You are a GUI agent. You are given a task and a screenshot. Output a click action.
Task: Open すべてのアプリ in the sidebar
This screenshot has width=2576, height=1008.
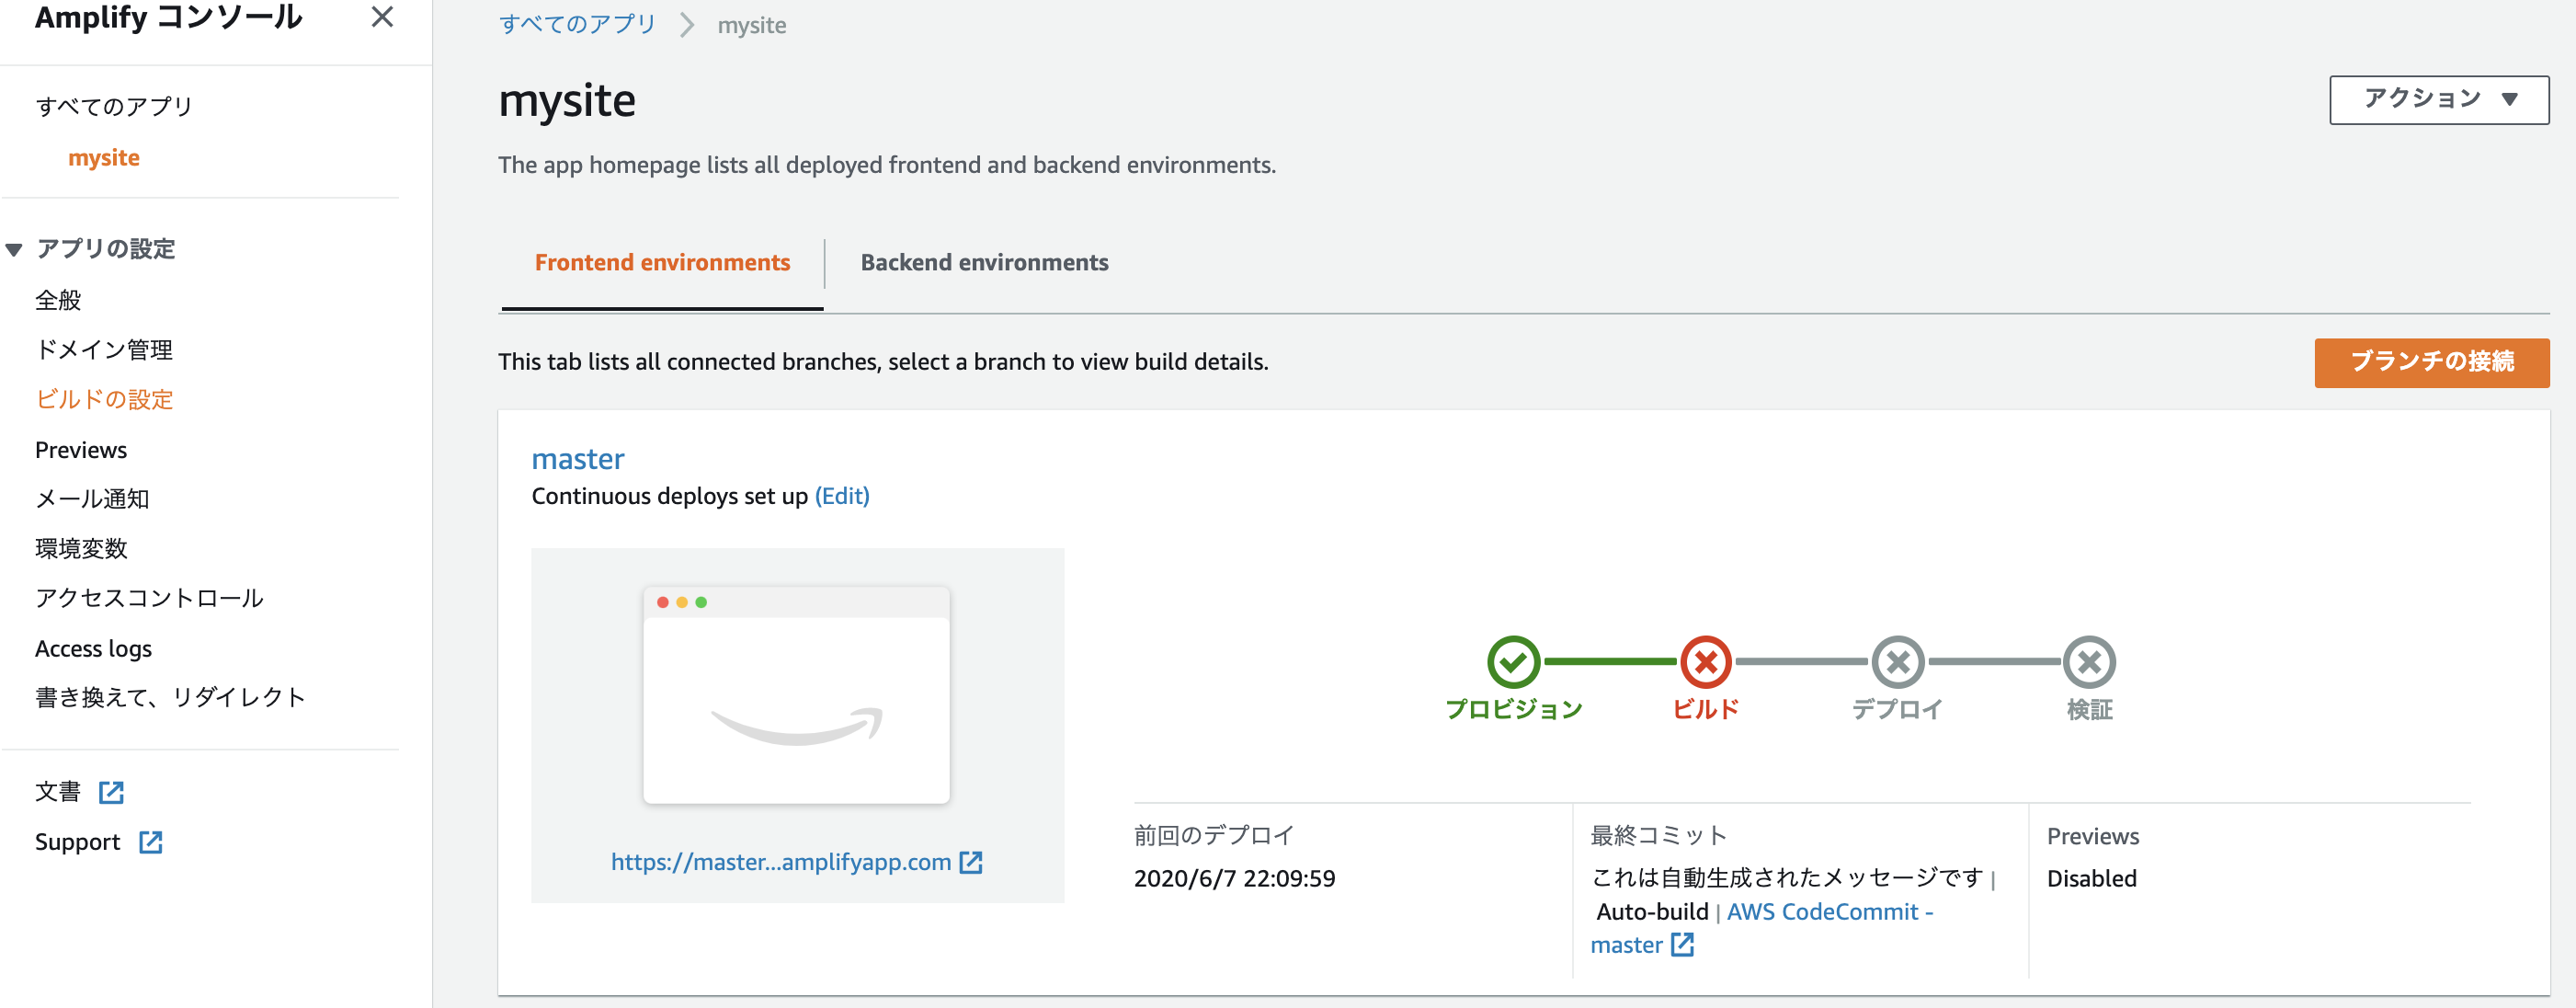(x=114, y=106)
